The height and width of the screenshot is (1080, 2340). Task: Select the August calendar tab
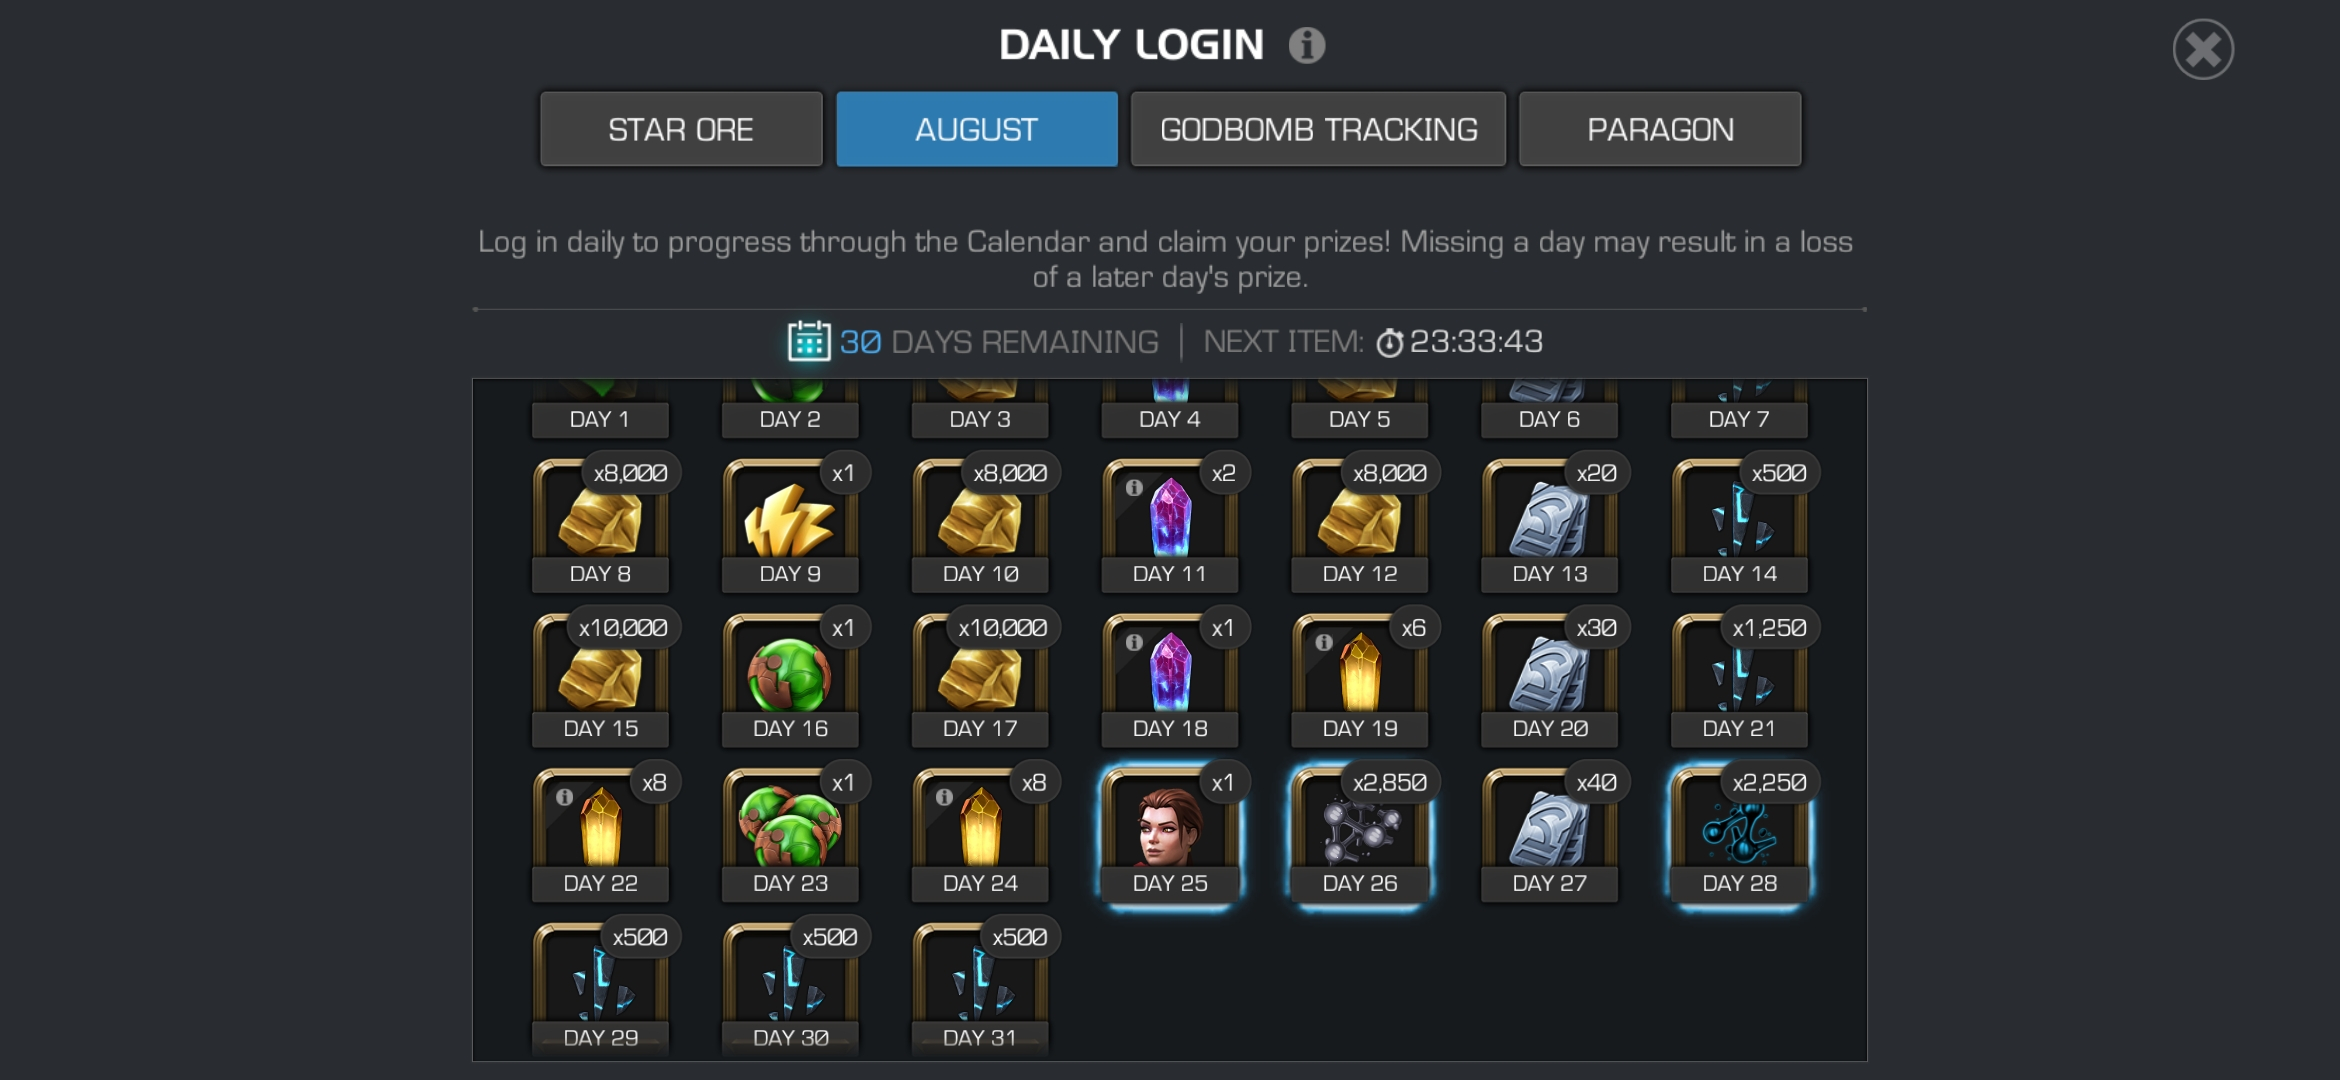click(977, 130)
